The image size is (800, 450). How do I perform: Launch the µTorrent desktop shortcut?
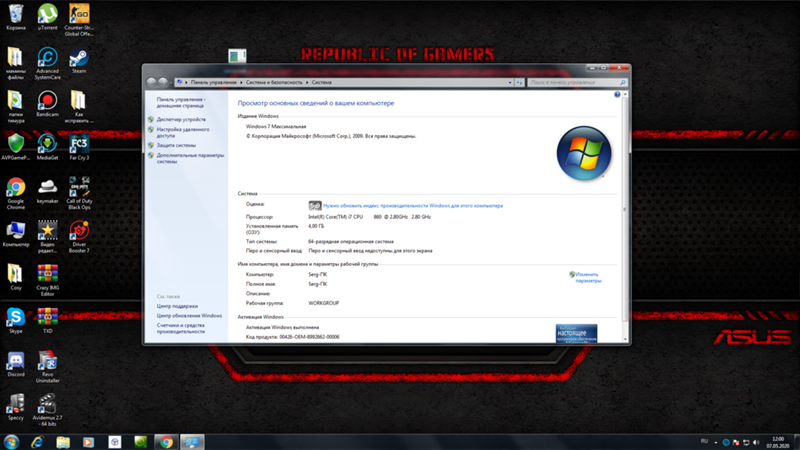[47, 17]
